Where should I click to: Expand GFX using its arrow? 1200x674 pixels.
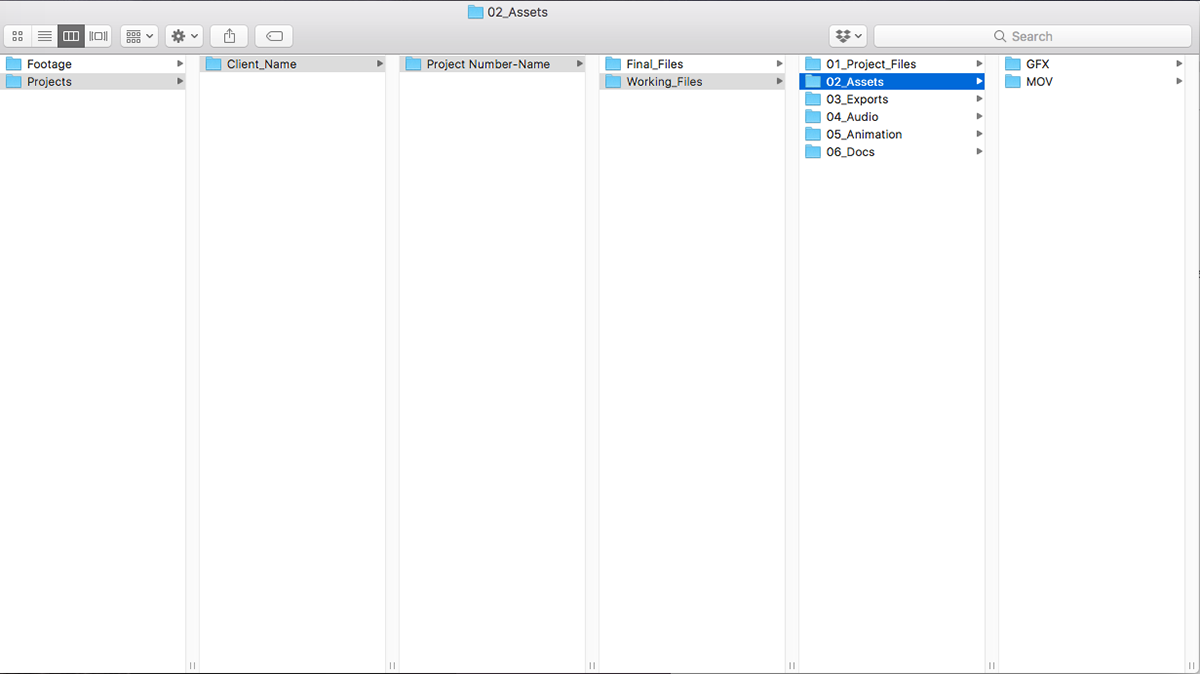coord(1180,64)
